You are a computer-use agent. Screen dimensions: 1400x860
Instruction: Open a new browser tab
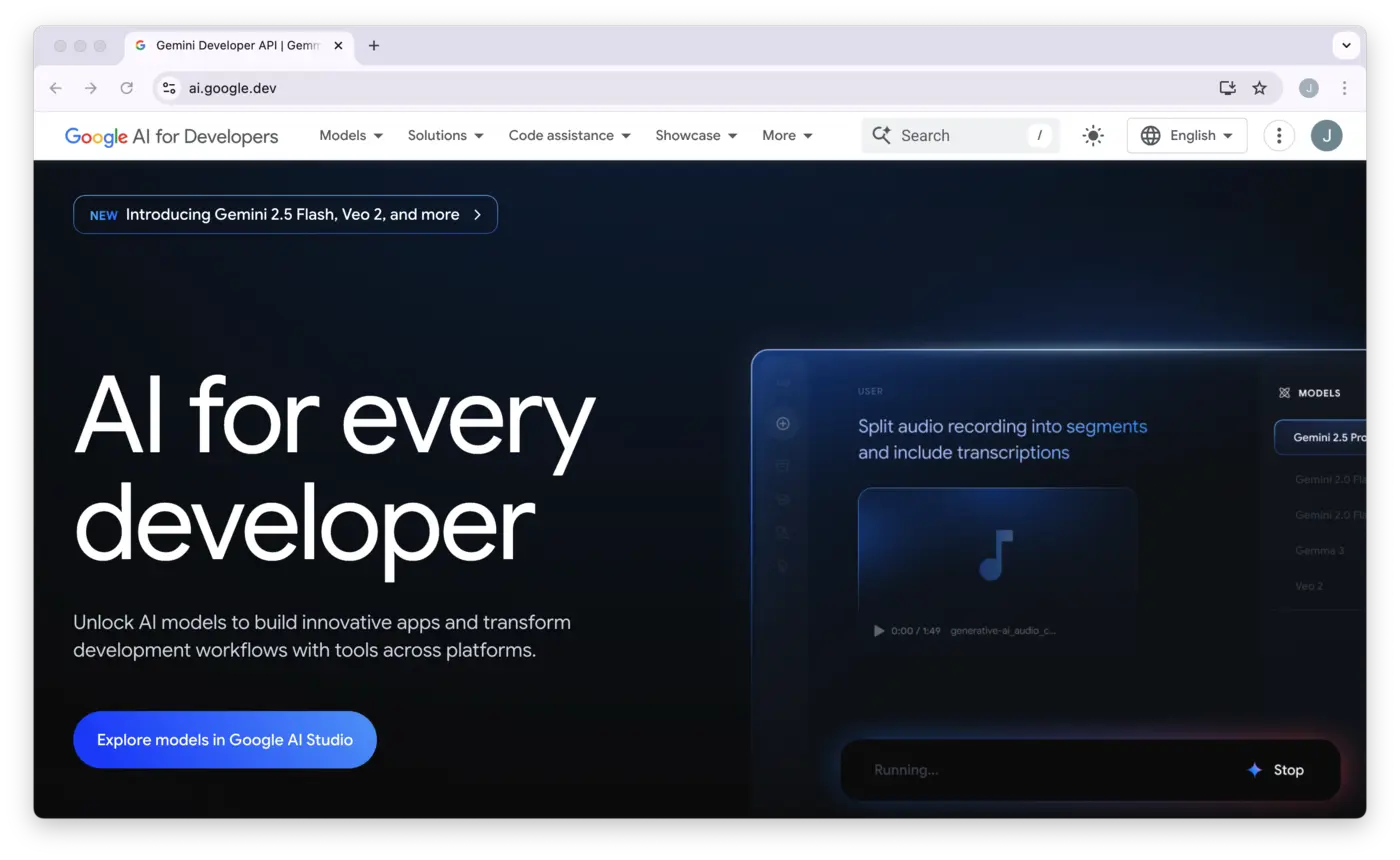374,45
